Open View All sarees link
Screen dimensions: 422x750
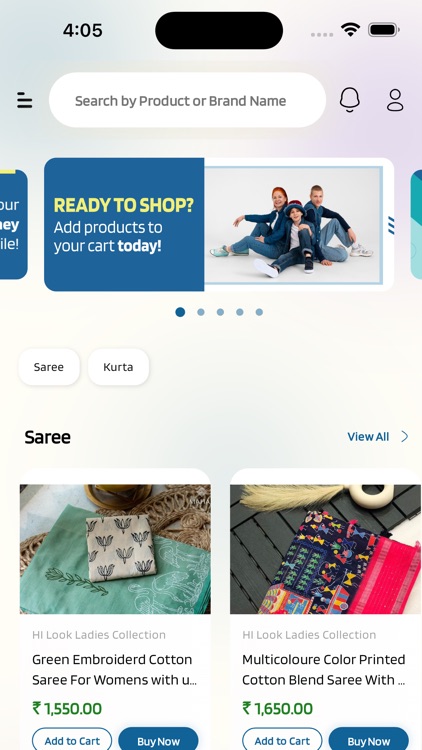368,436
